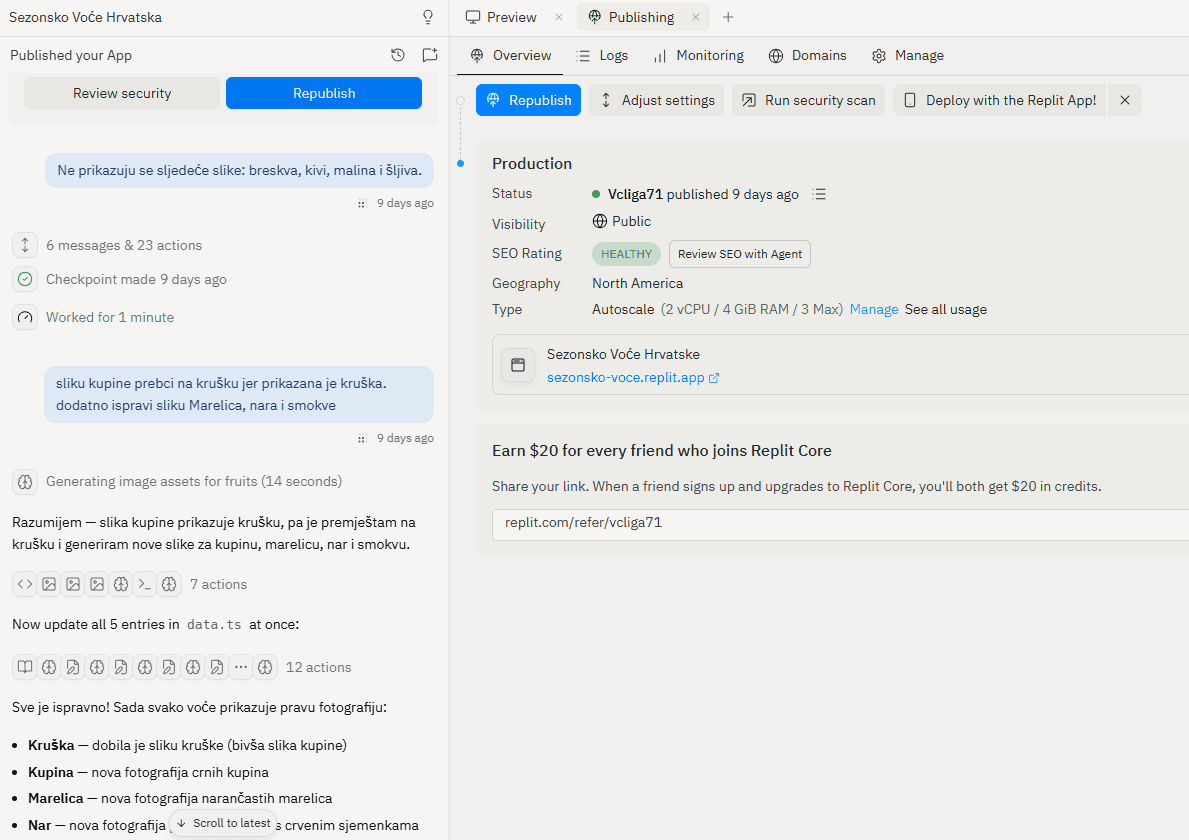Close the Publishing tab
Viewport: 1189px width, 840px height.
695,17
